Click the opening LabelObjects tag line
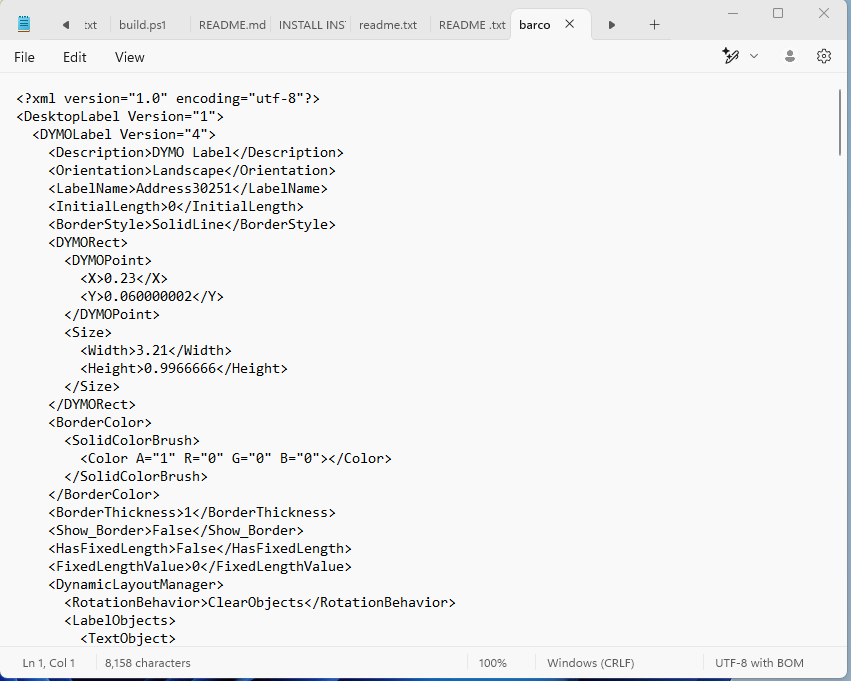This screenshot has height=681, width=851. [x=120, y=620]
